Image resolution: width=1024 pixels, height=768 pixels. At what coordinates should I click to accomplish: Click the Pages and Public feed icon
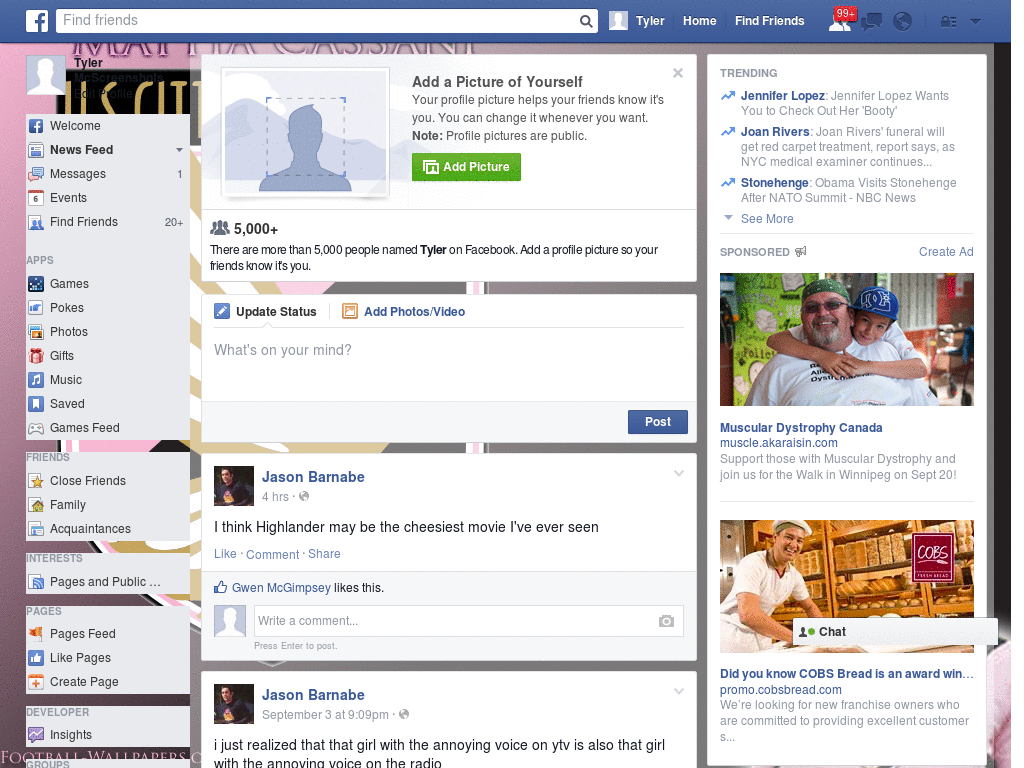pos(36,582)
